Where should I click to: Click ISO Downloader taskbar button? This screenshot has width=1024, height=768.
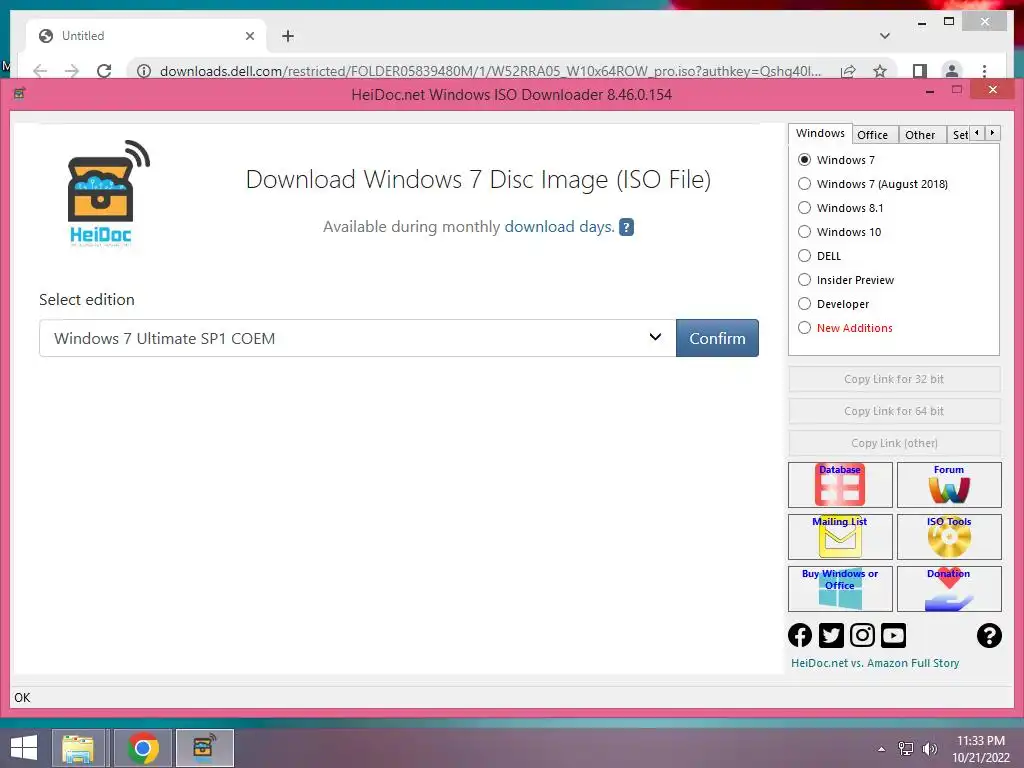(x=204, y=748)
